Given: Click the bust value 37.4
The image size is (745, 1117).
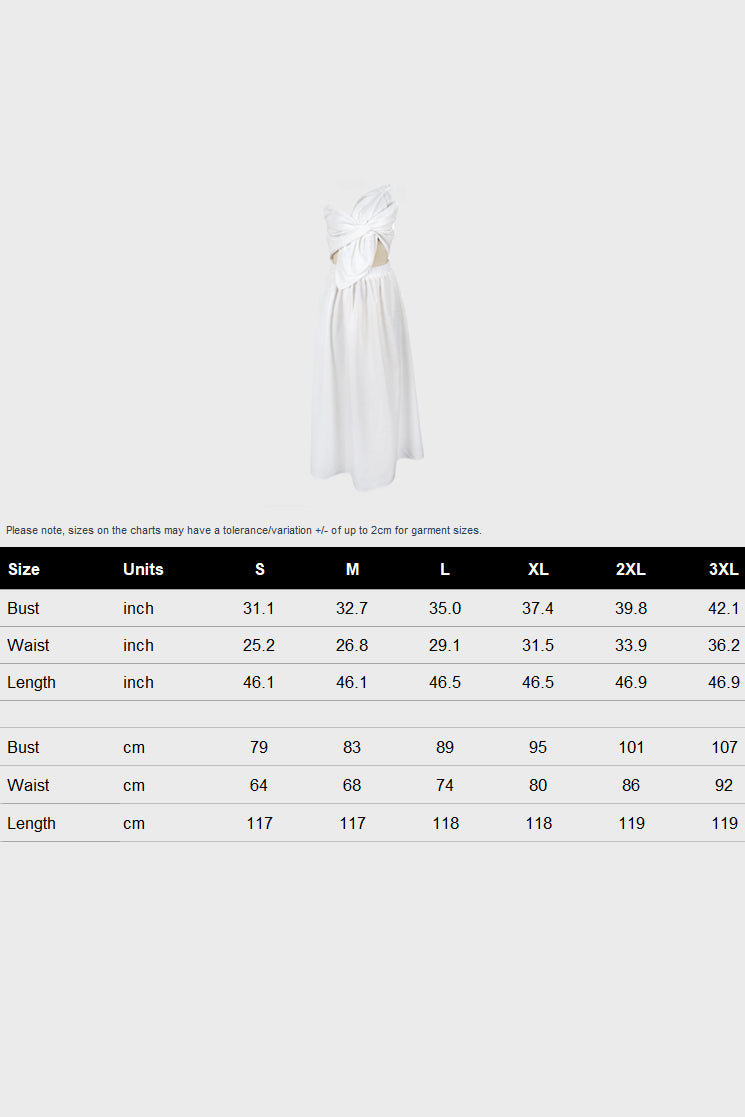Looking at the screenshot, I should [x=538, y=608].
